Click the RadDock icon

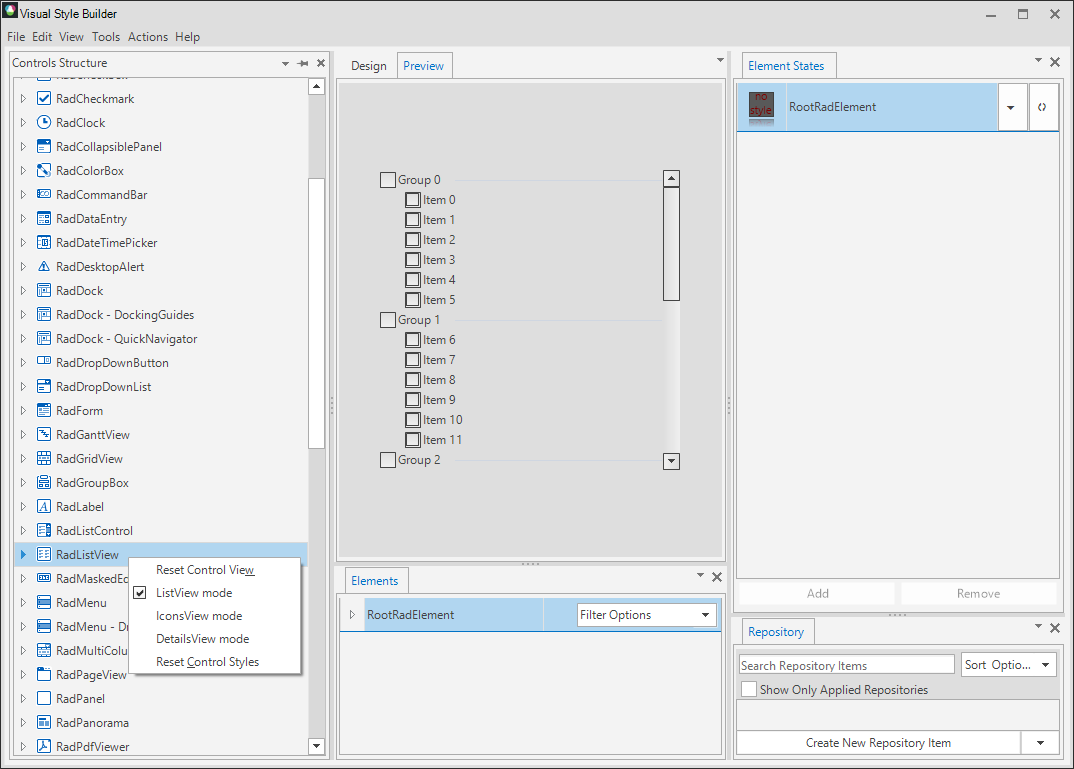(44, 290)
